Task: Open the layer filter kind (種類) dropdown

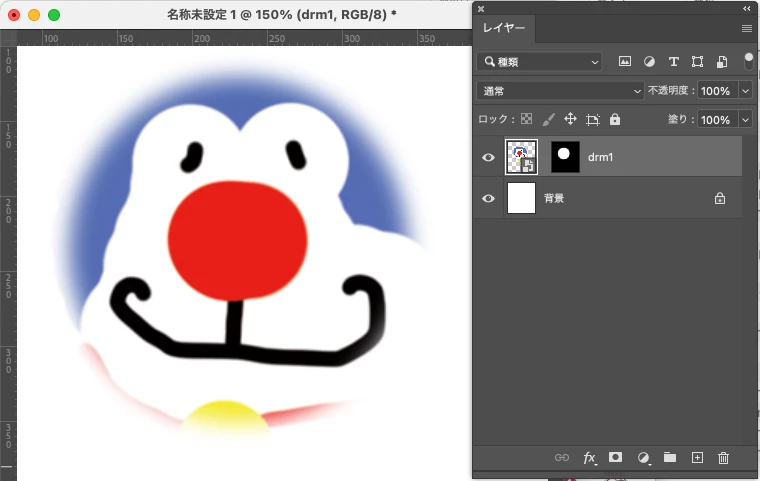Action: pyautogui.click(x=540, y=62)
